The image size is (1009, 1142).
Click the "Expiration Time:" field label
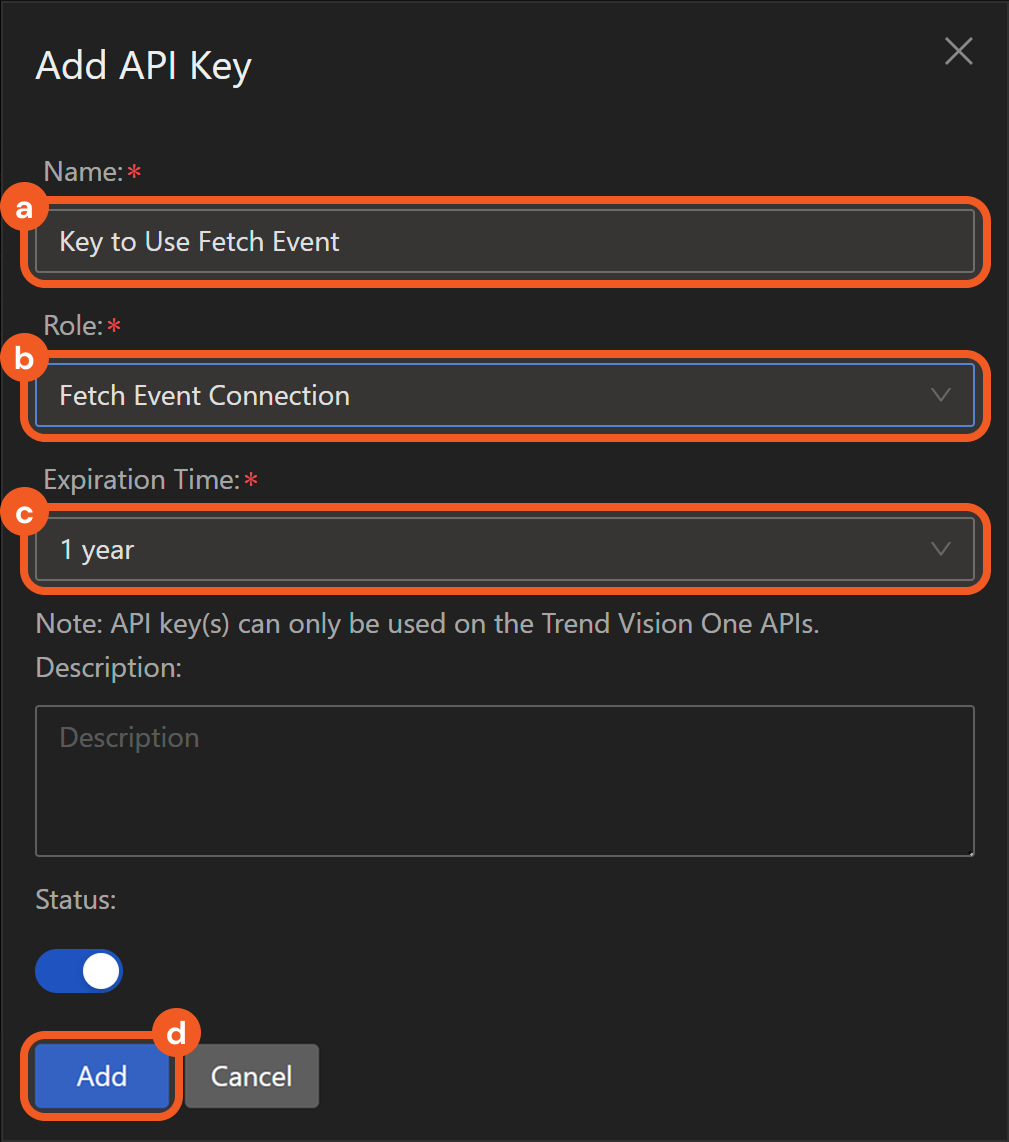(x=140, y=480)
